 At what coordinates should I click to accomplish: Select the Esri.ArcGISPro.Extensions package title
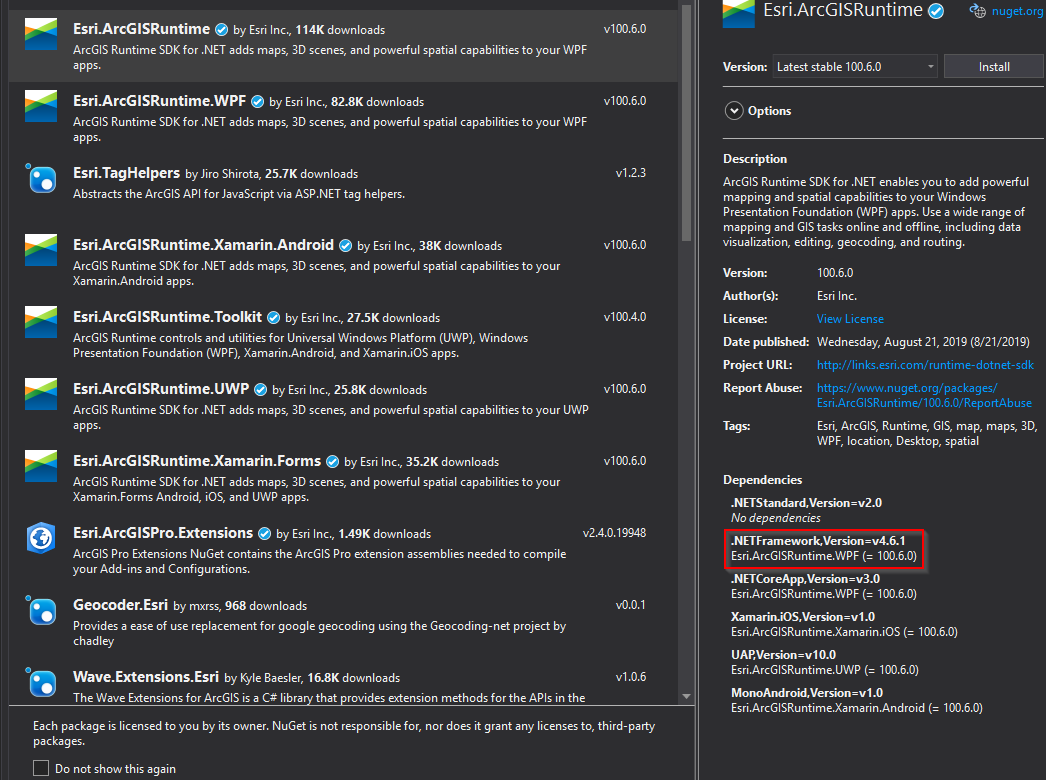coord(163,533)
